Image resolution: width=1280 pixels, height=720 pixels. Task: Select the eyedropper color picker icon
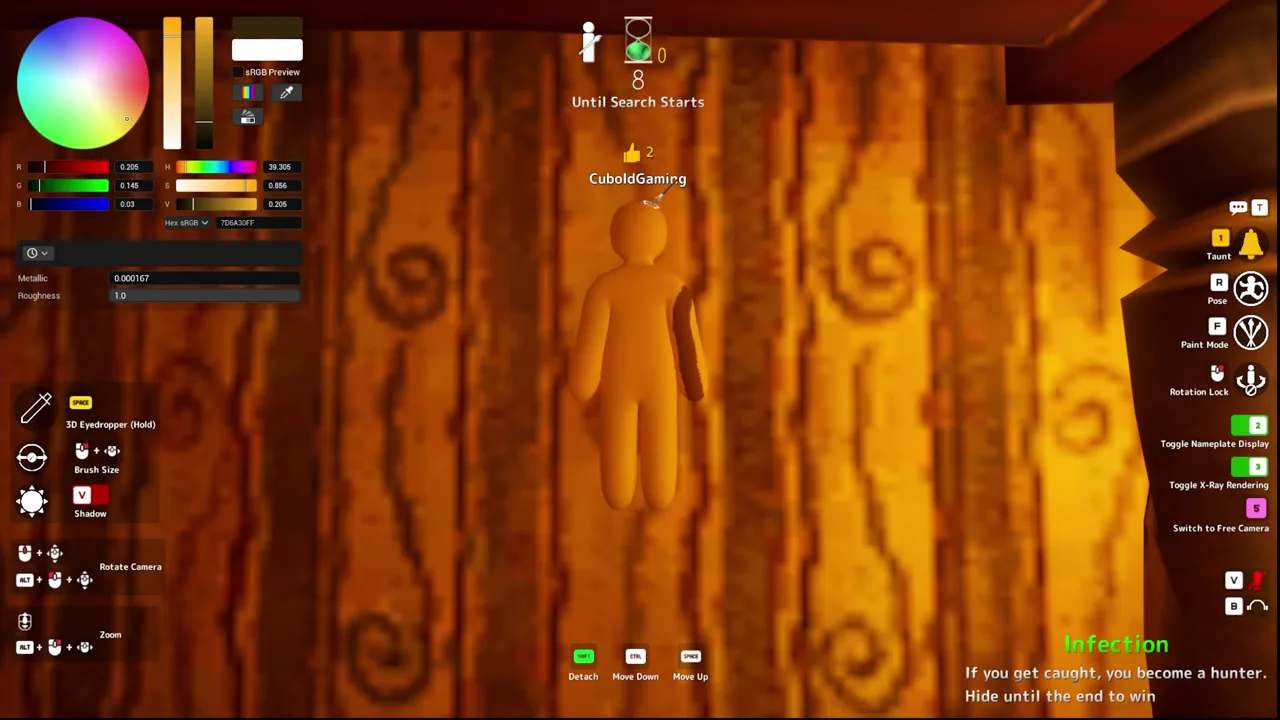pyautogui.click(x=286, y=93)
